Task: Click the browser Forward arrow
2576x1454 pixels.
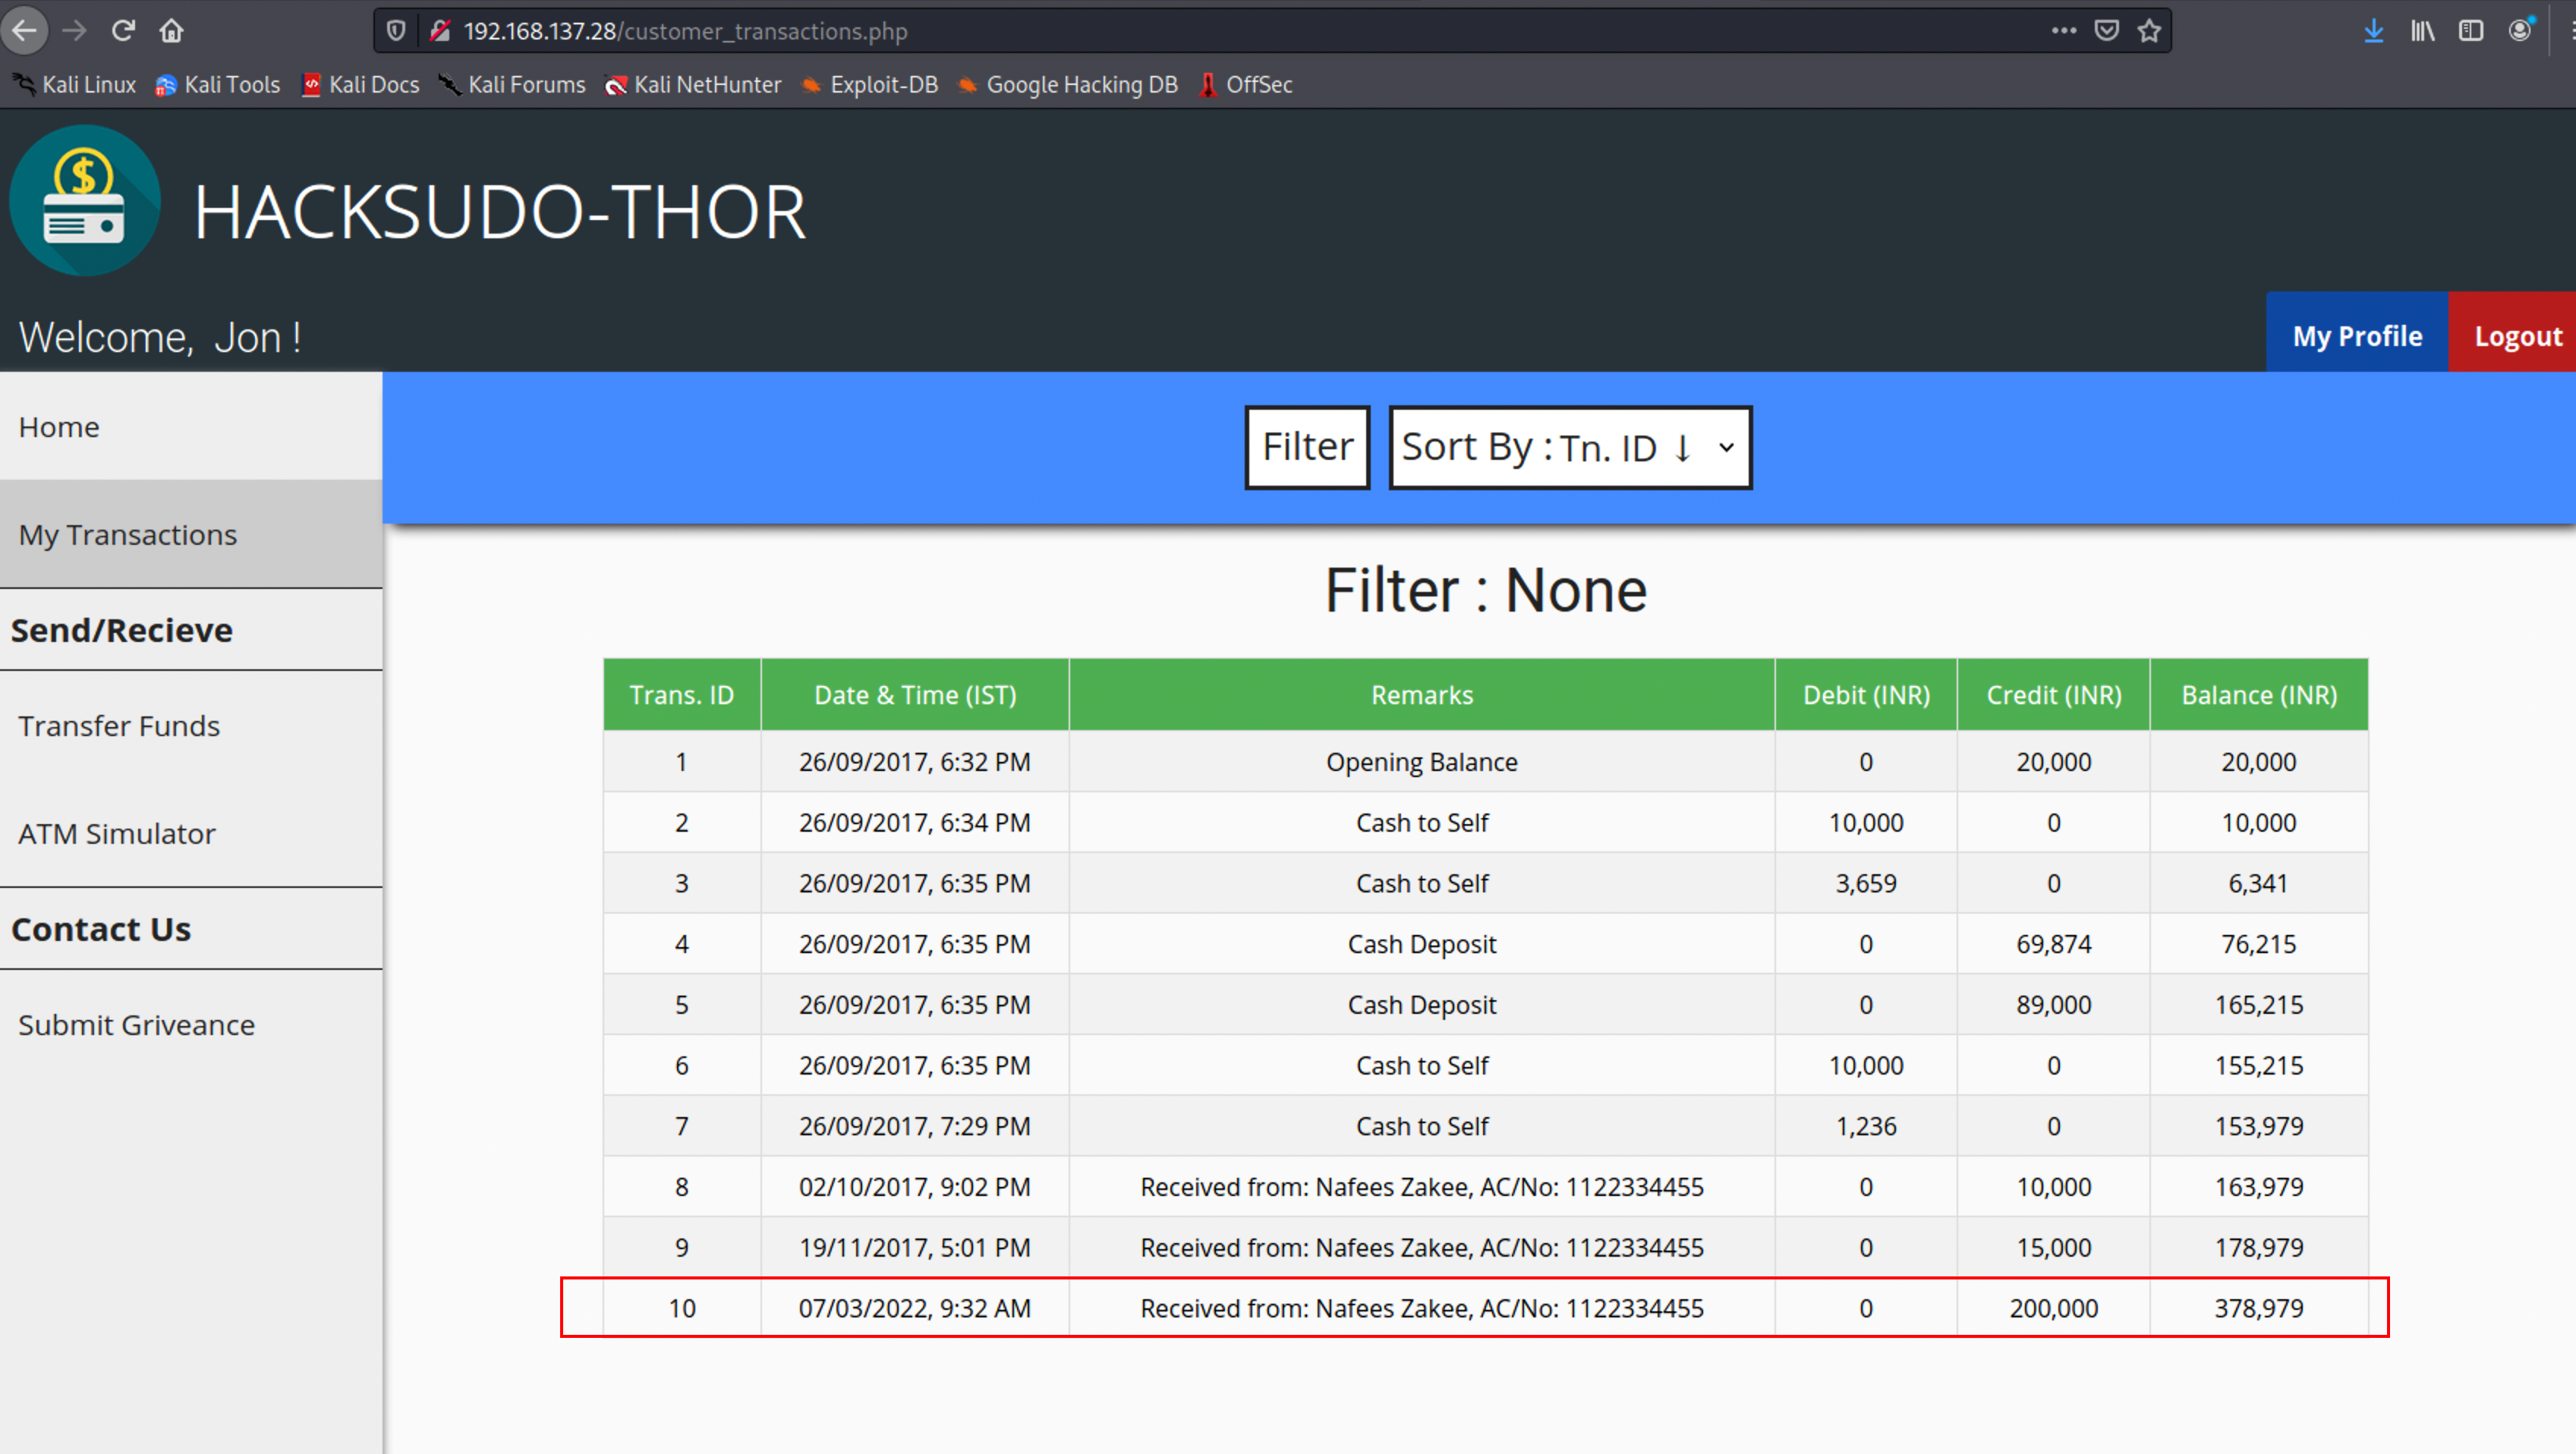Action: click(74, 31)
